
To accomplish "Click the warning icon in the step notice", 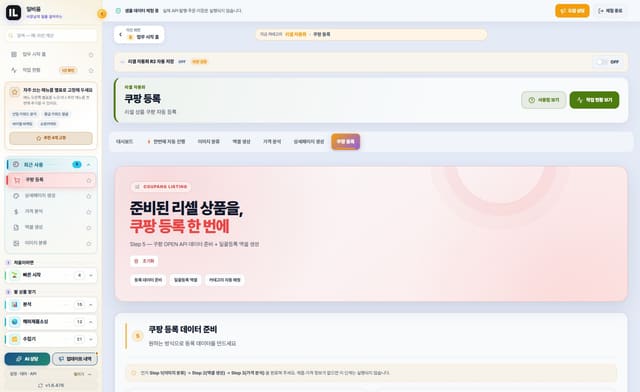I will pos(133,373).
